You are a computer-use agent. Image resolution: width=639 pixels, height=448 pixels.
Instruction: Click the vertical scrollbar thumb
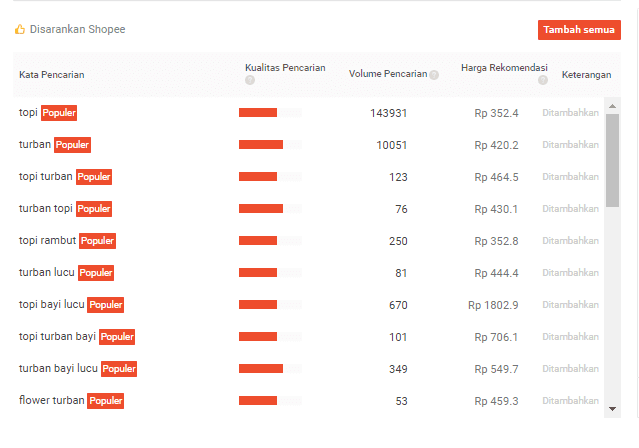pos(612,161)
